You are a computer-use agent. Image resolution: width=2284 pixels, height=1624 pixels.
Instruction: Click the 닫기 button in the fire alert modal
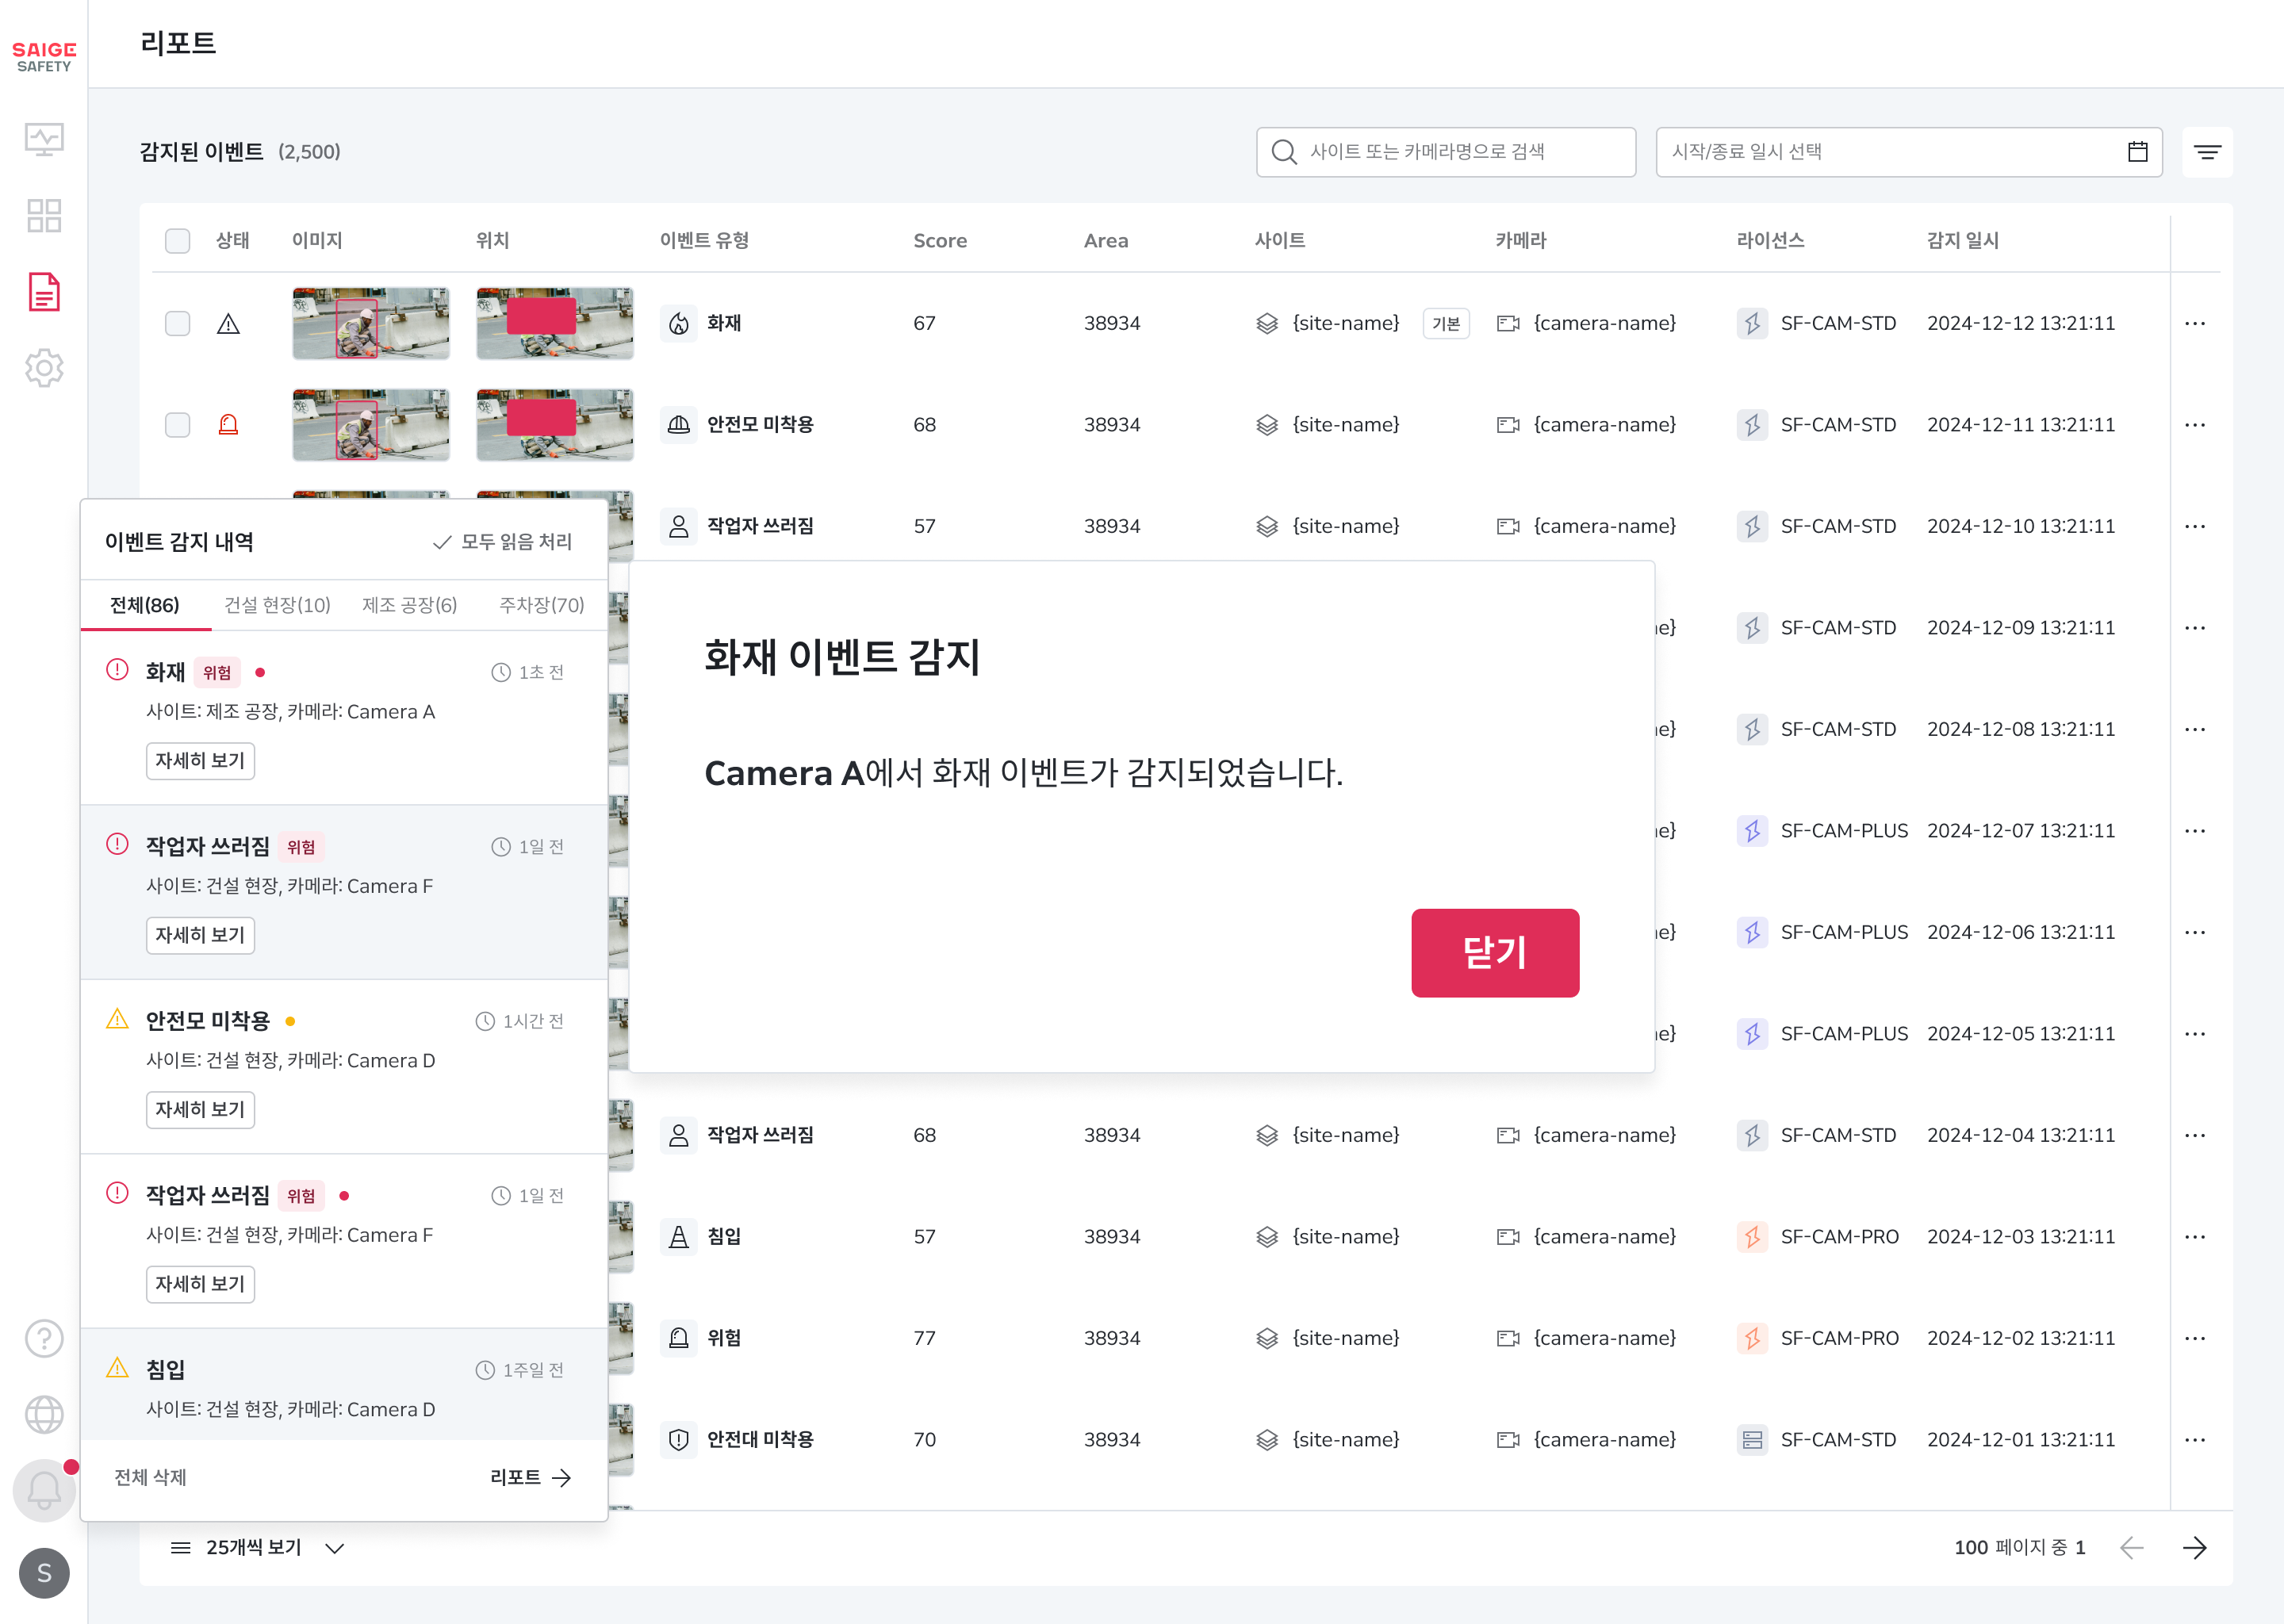(1495, 953)
